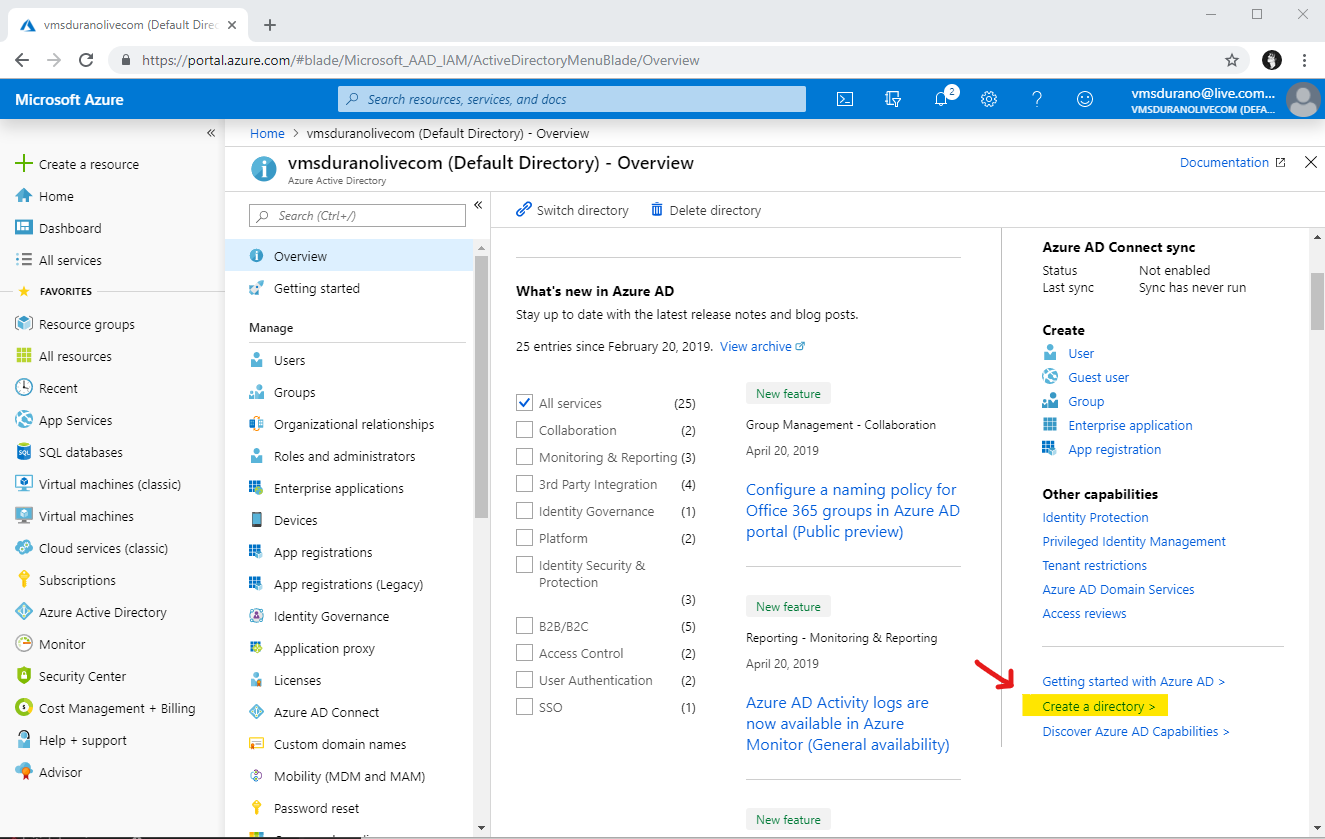Open Cloud Shell from the top bar

(x=845, y=99)
